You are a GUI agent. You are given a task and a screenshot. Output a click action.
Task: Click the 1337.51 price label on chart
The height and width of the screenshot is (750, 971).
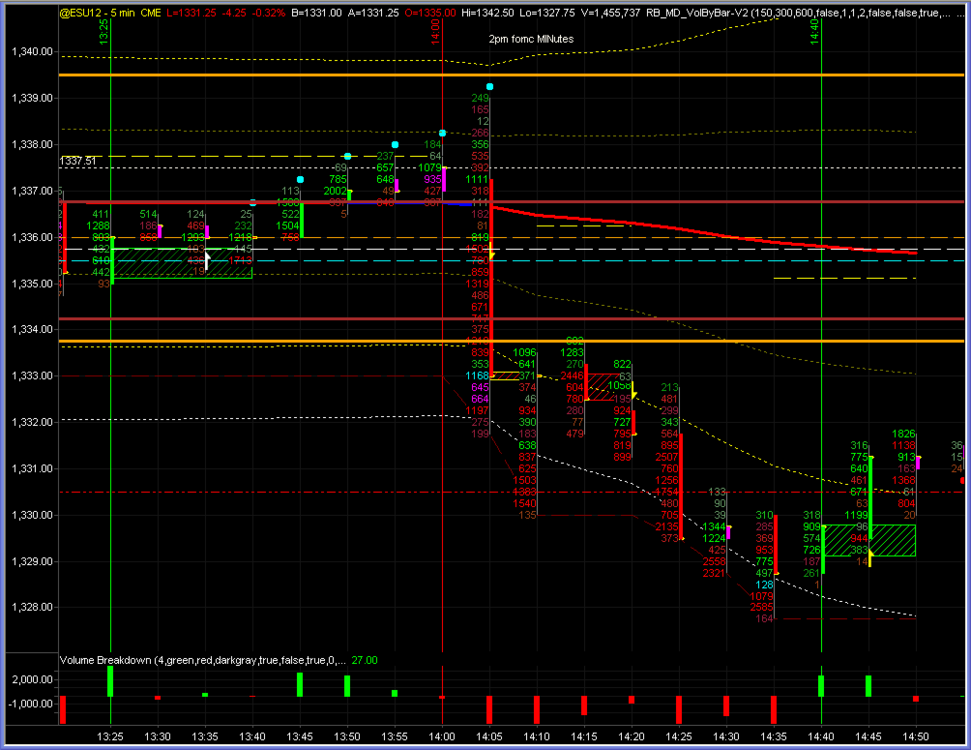(77, 161)
